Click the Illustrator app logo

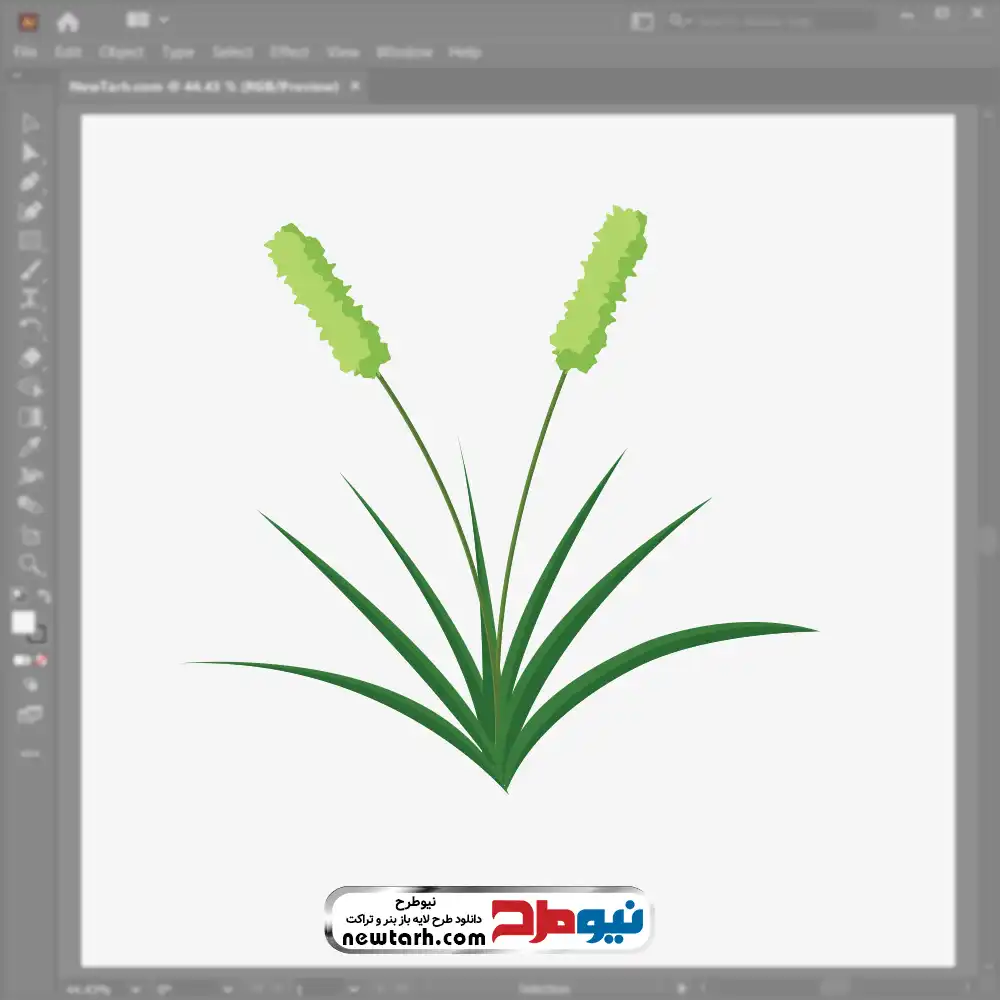pyautogui.click(x=28, y=22)
